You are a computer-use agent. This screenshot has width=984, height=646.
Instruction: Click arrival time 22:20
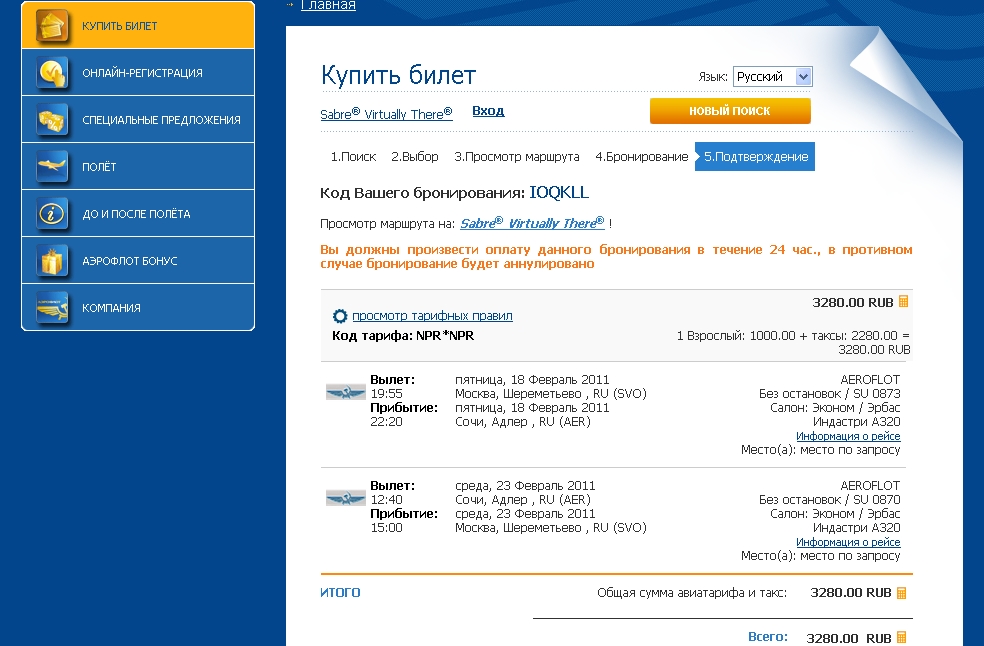387,422
